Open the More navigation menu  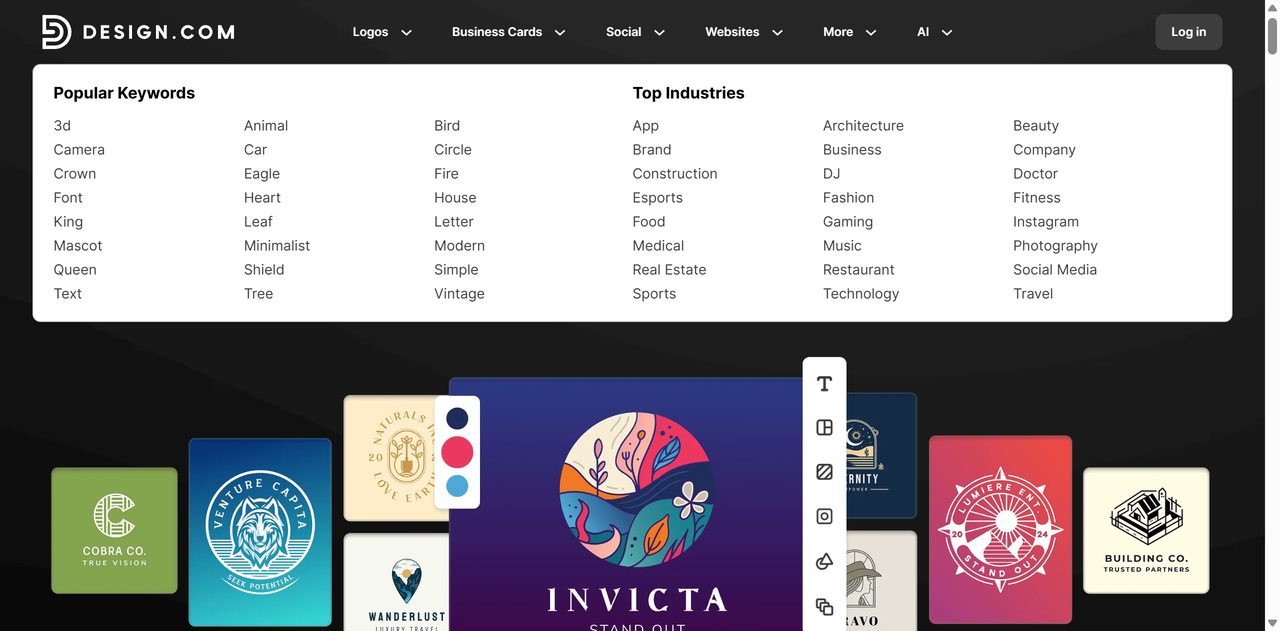click(x=849, y=32)
